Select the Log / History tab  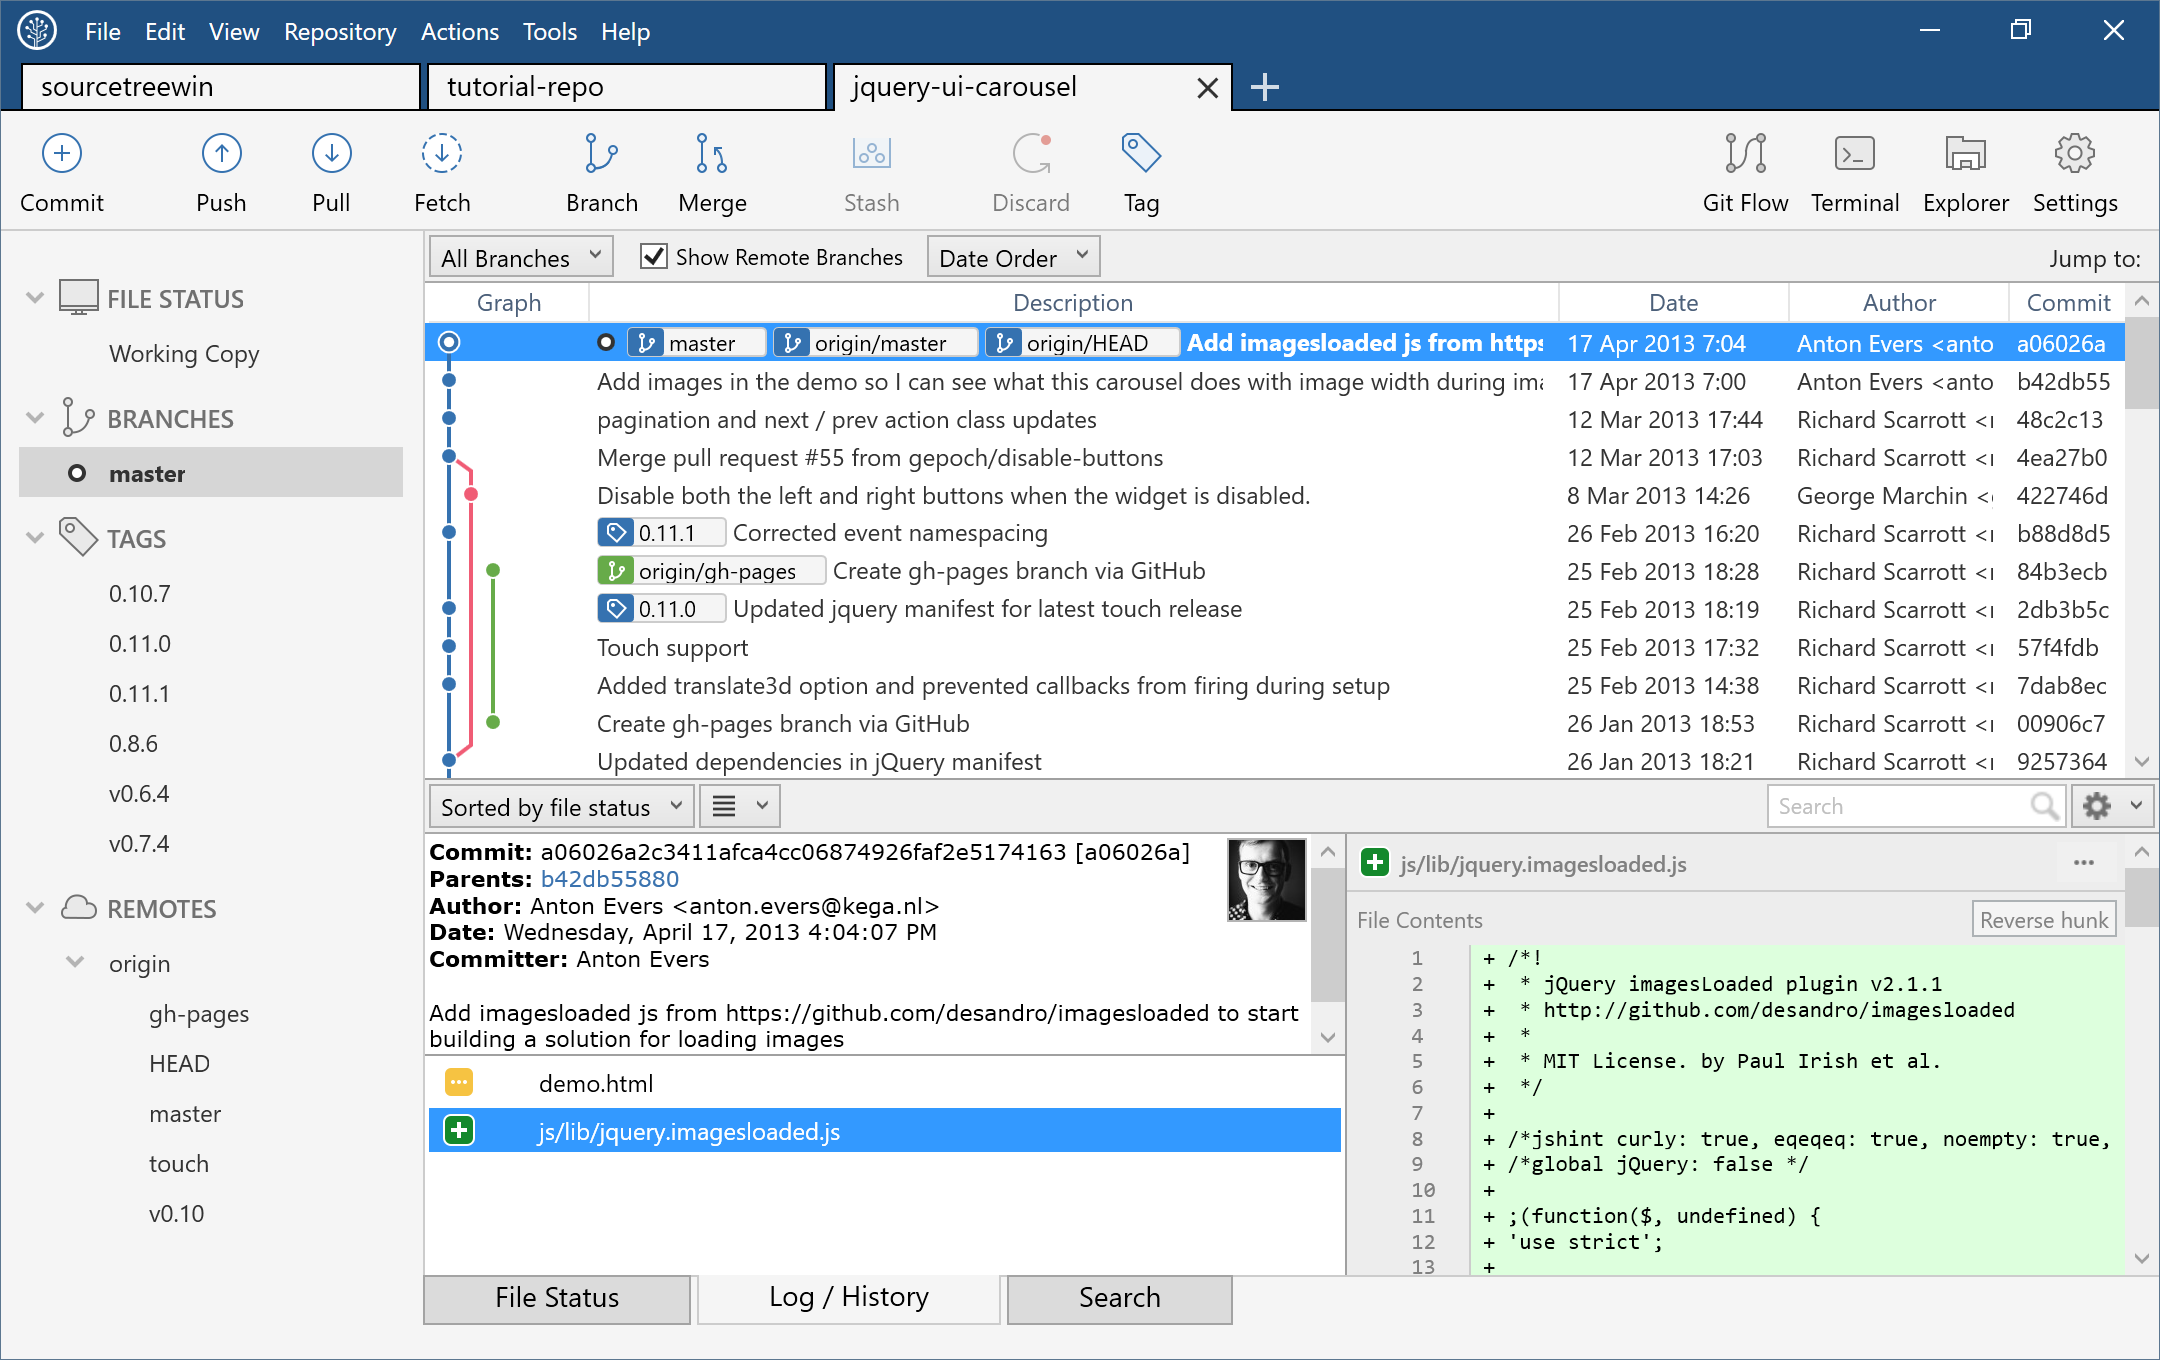[847, 1296]
